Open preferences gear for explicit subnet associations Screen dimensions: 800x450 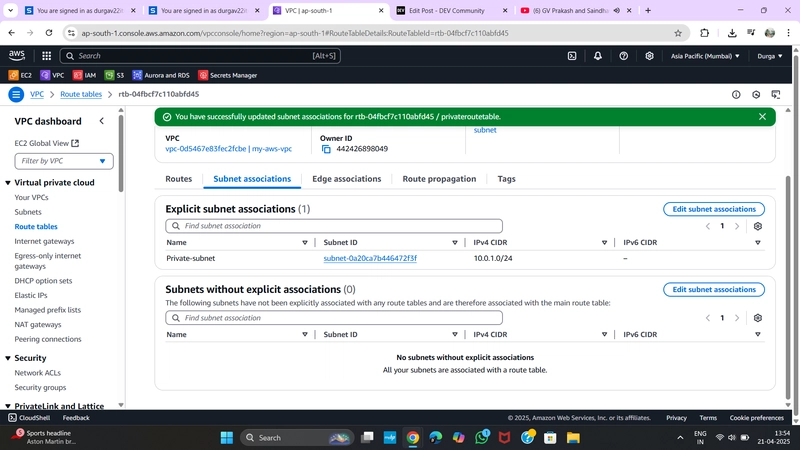758,226
